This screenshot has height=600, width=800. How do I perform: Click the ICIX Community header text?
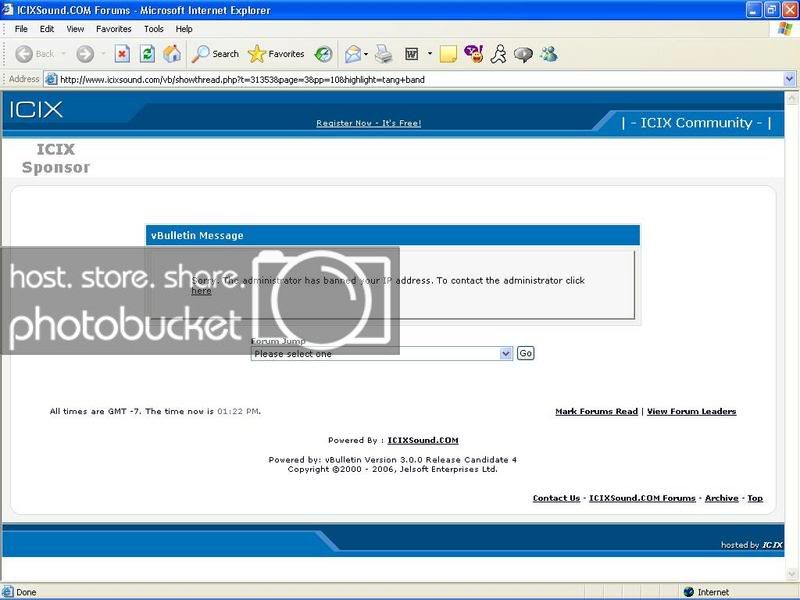click(x=696, y=123)
